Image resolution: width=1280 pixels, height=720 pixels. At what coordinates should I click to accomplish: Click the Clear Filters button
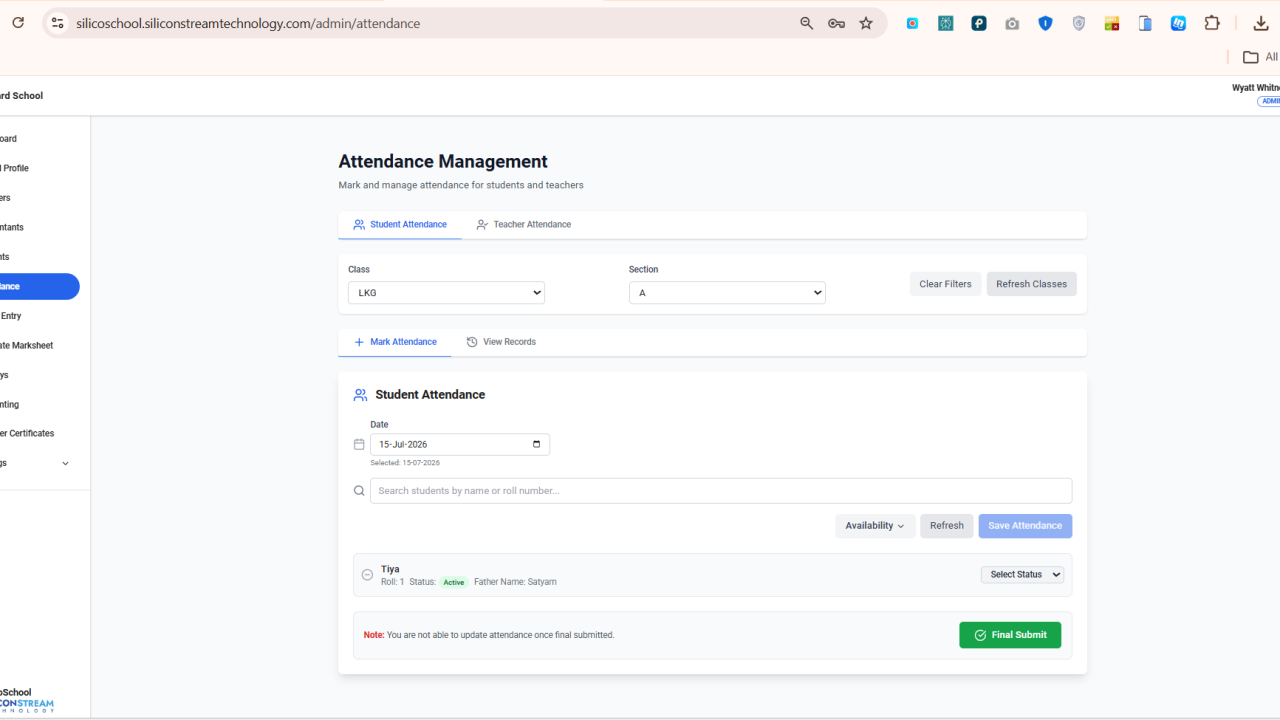tap(945, 284)
